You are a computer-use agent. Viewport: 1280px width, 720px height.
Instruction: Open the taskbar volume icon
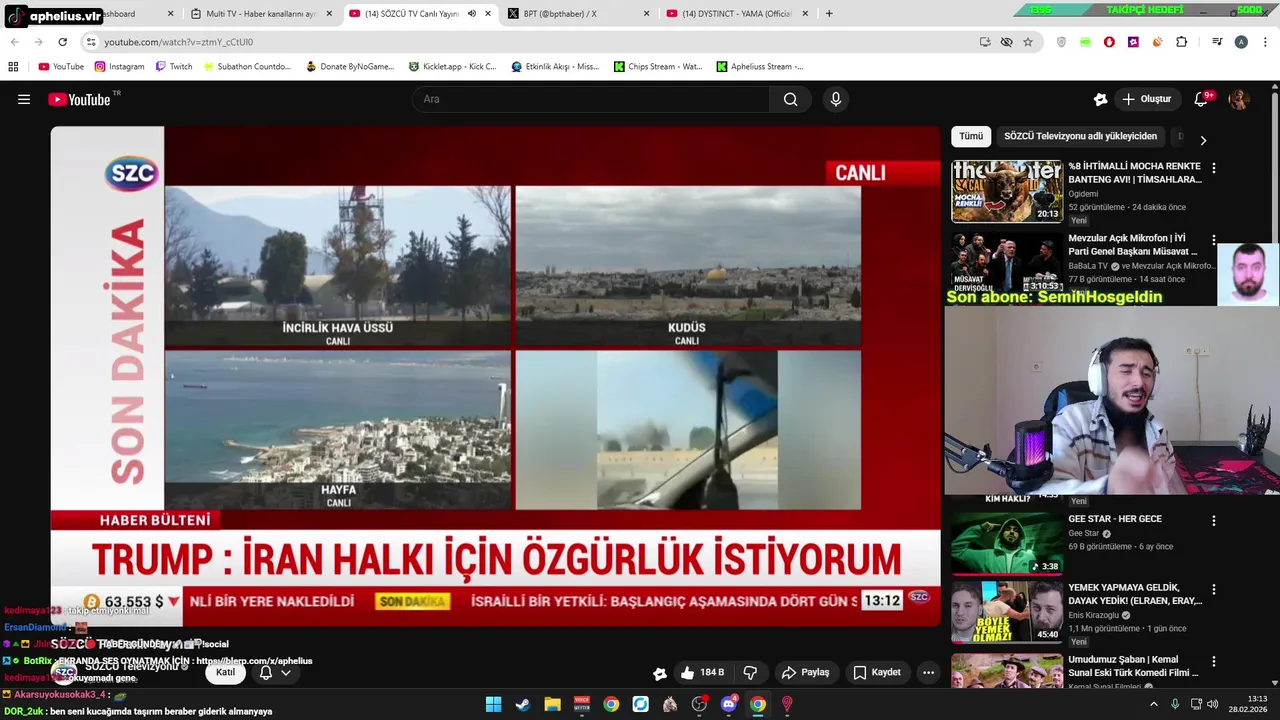pos(1213,704)
